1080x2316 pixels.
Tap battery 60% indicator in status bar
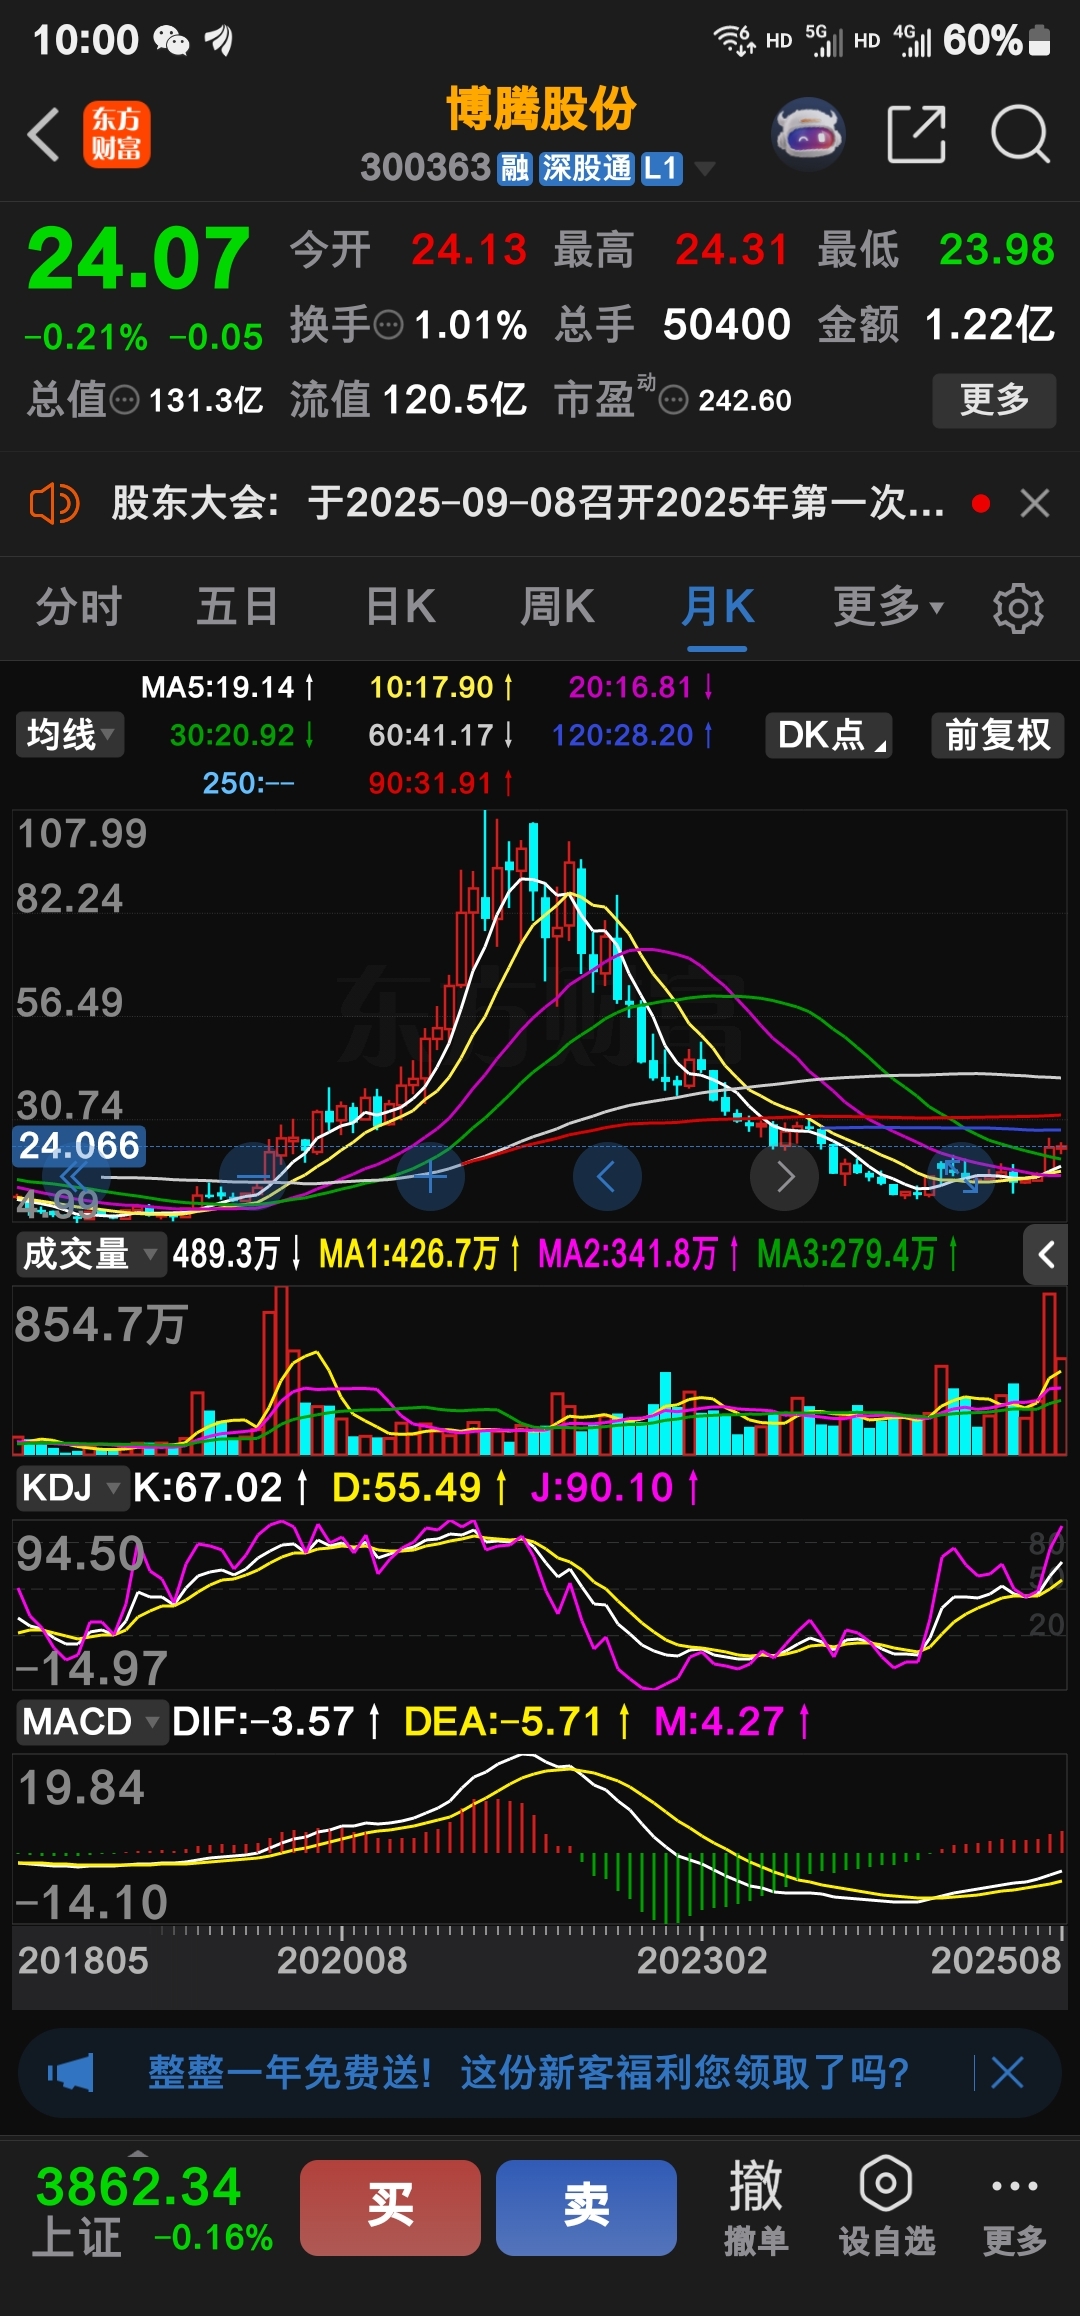(996, 40)
